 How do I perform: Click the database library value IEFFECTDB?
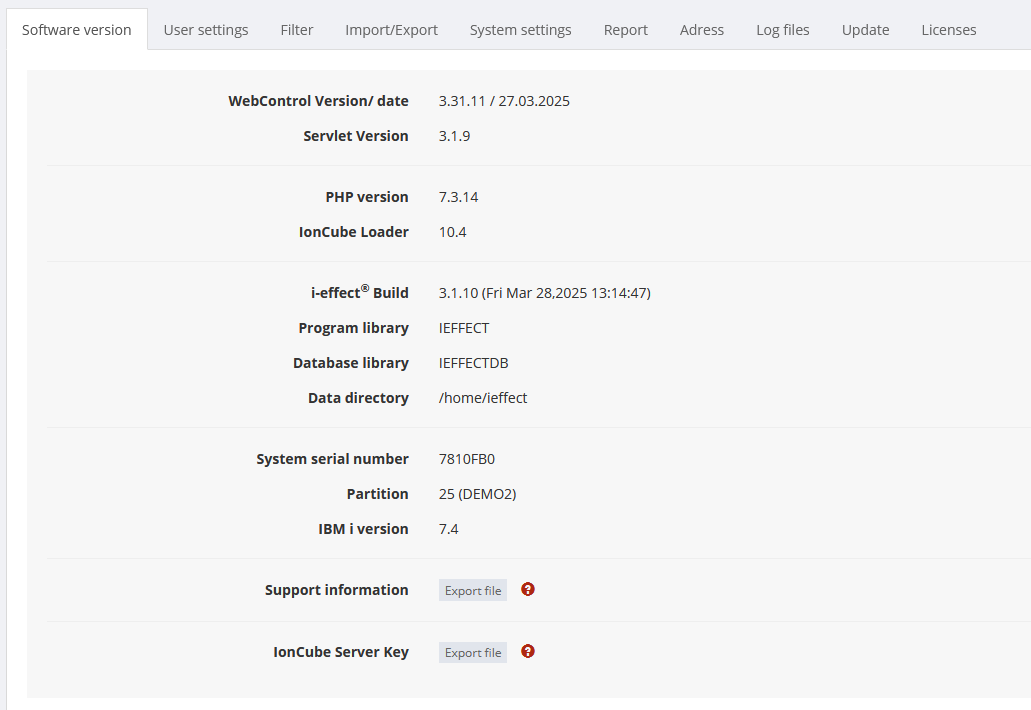click(474, 363)
